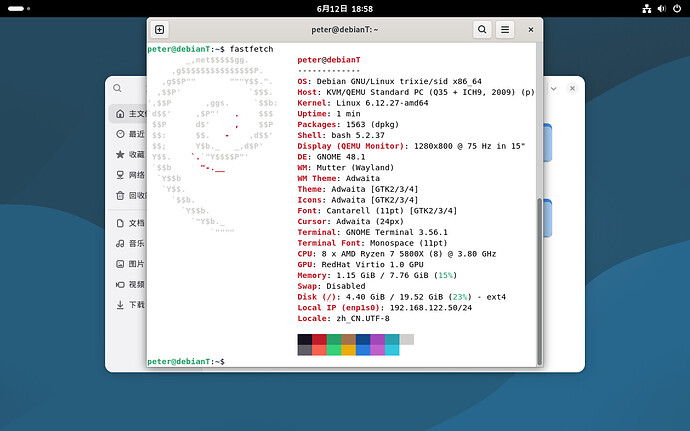Open Downloads in Files sidebar
This screenshot has width=690, height=431.
coord(128,305)
